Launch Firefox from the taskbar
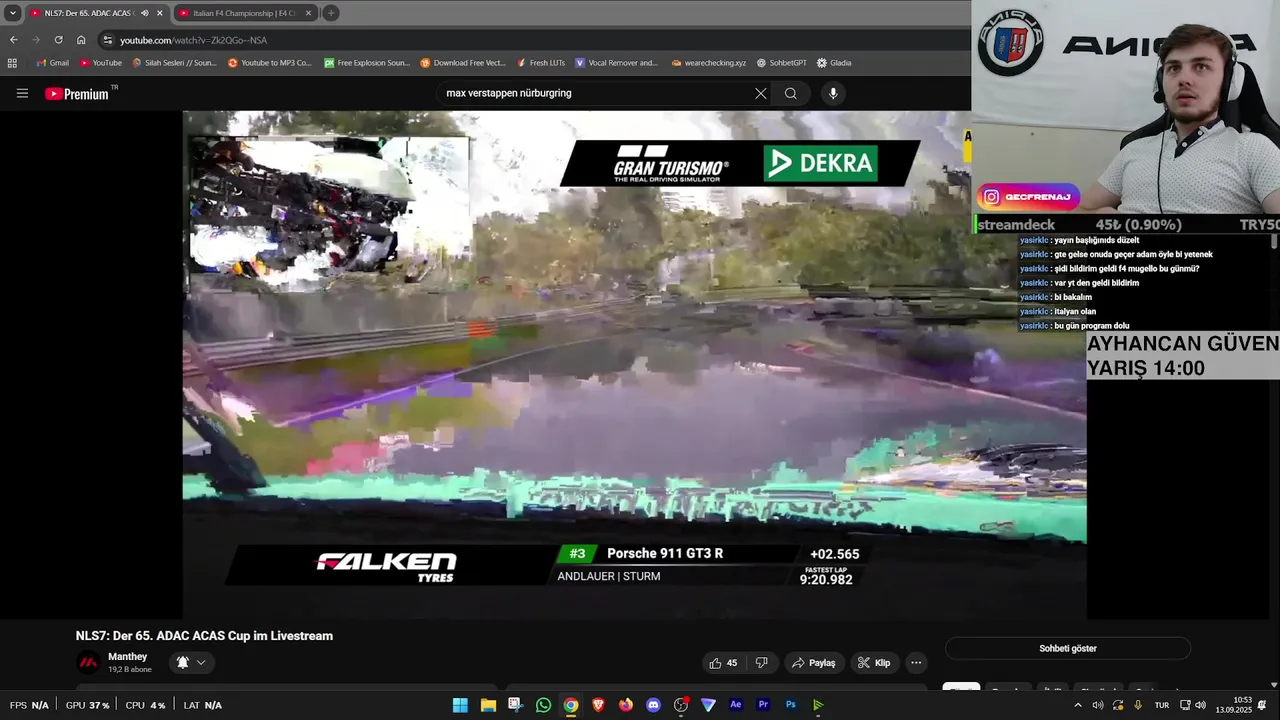 (x=626, y=705)
